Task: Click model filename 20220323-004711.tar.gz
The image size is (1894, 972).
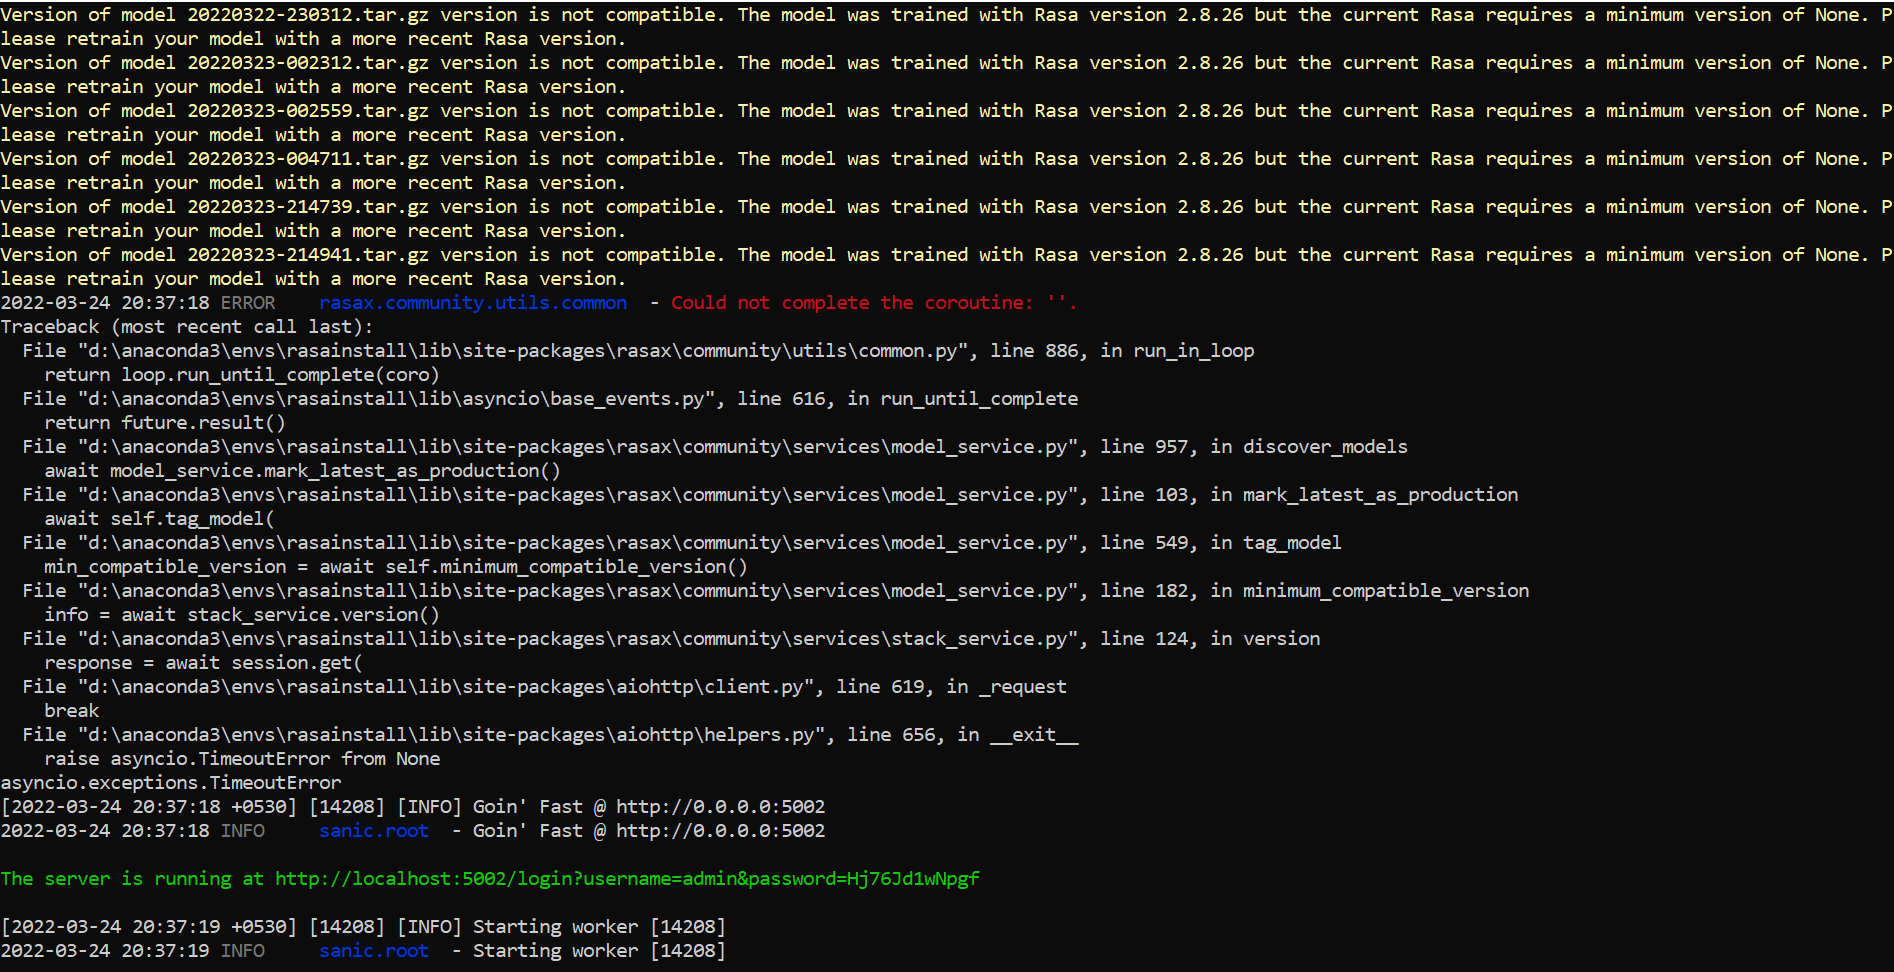Action: (308, 159)
